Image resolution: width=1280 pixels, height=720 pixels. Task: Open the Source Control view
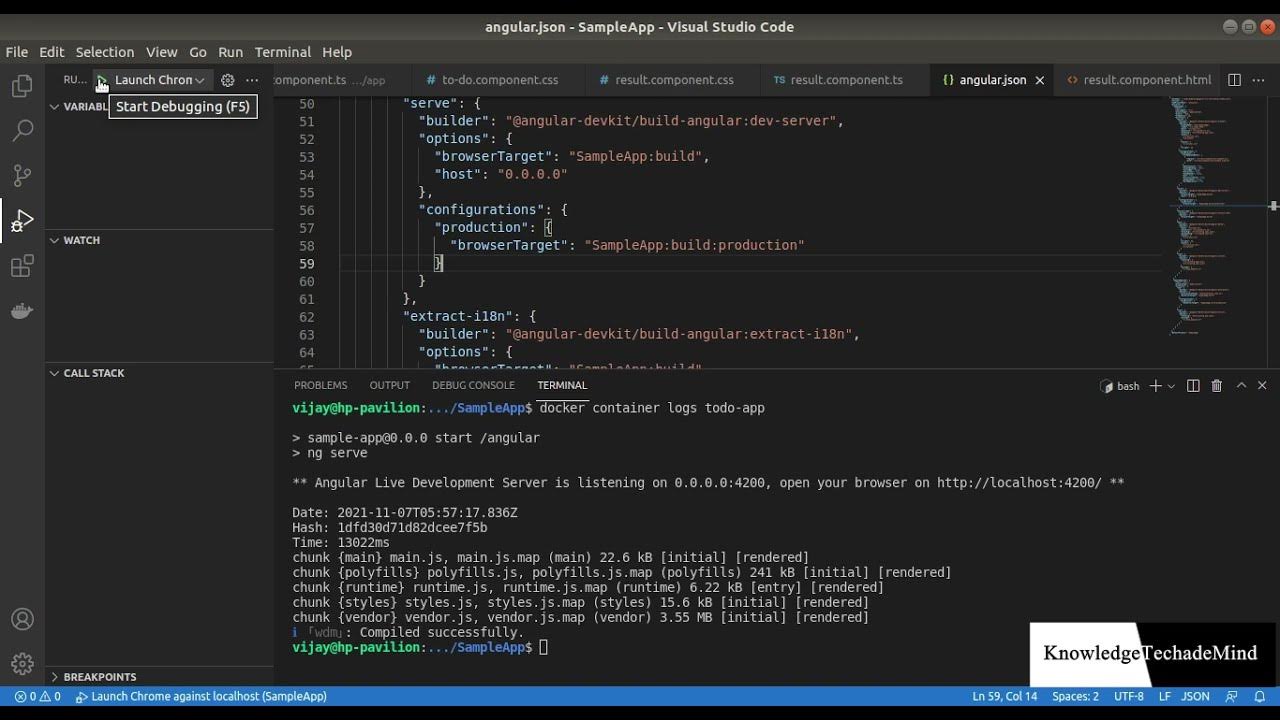point(22,175)
